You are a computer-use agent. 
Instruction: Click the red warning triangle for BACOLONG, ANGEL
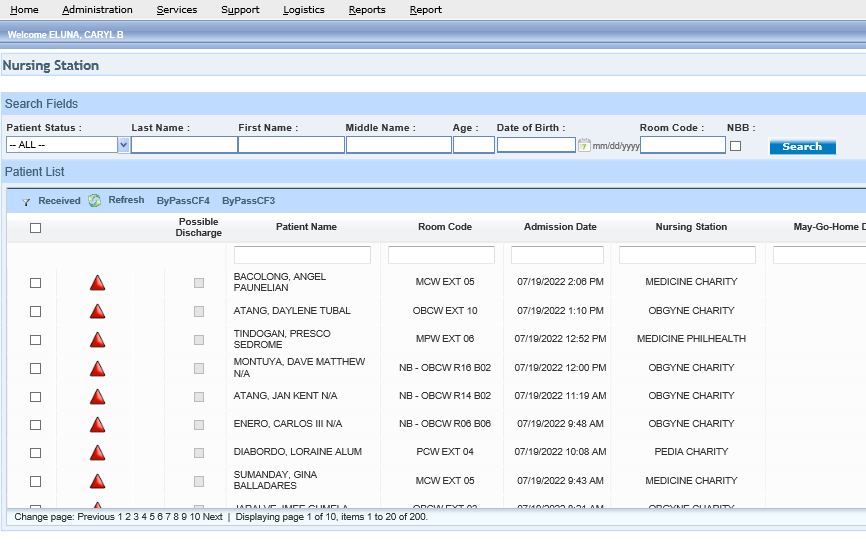click(x=97, y=283)
